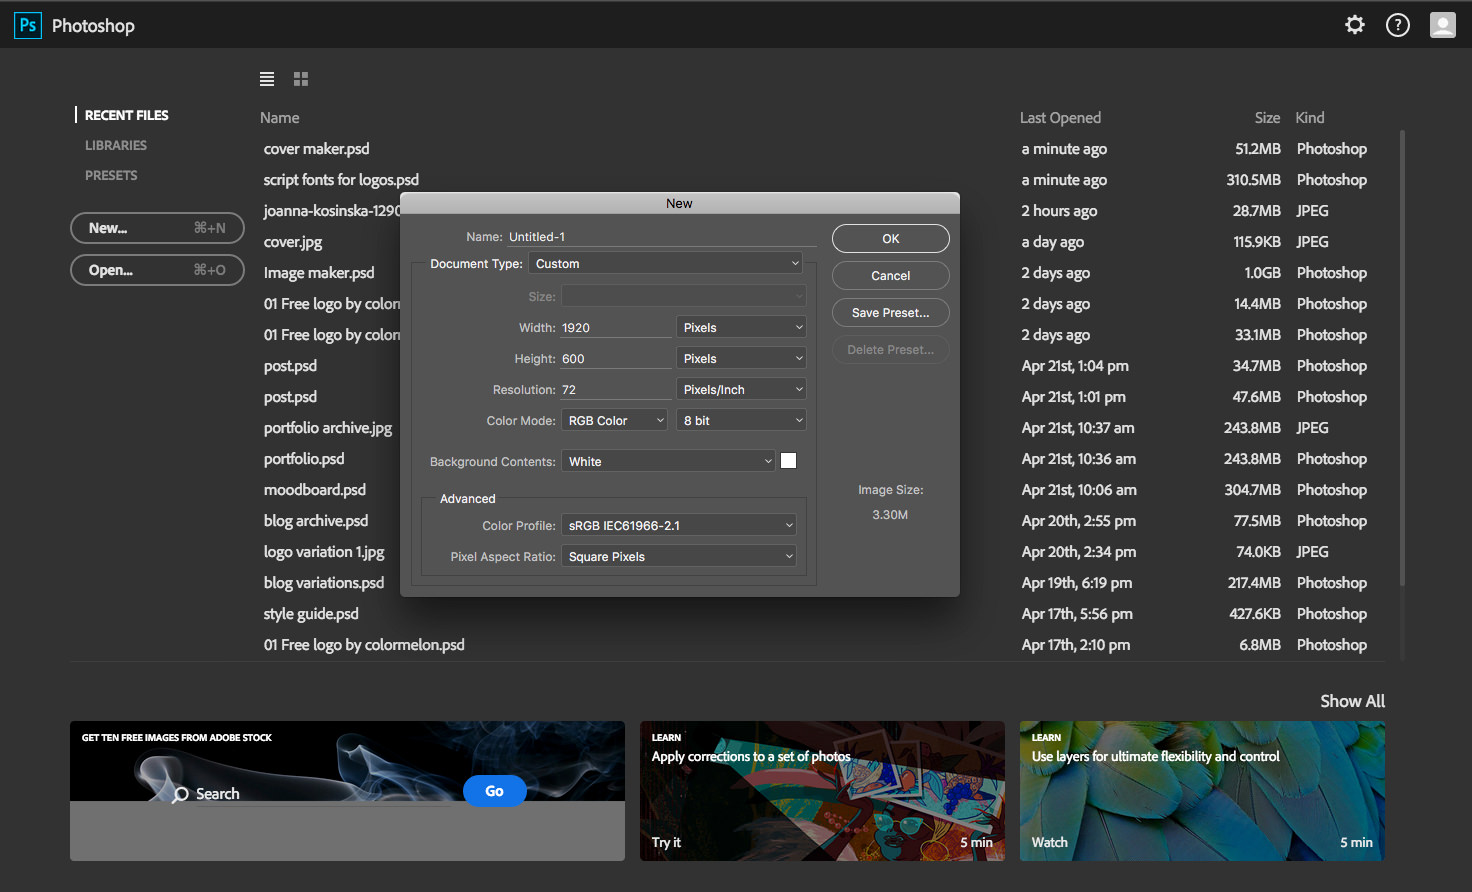
Task: Click the Width field showing 1920
Action: (x=617, y=328)
